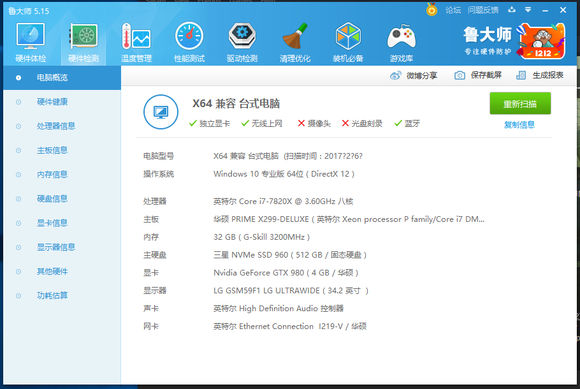
Task: Click the Core i7-7820X processor value
Action: 283,202
